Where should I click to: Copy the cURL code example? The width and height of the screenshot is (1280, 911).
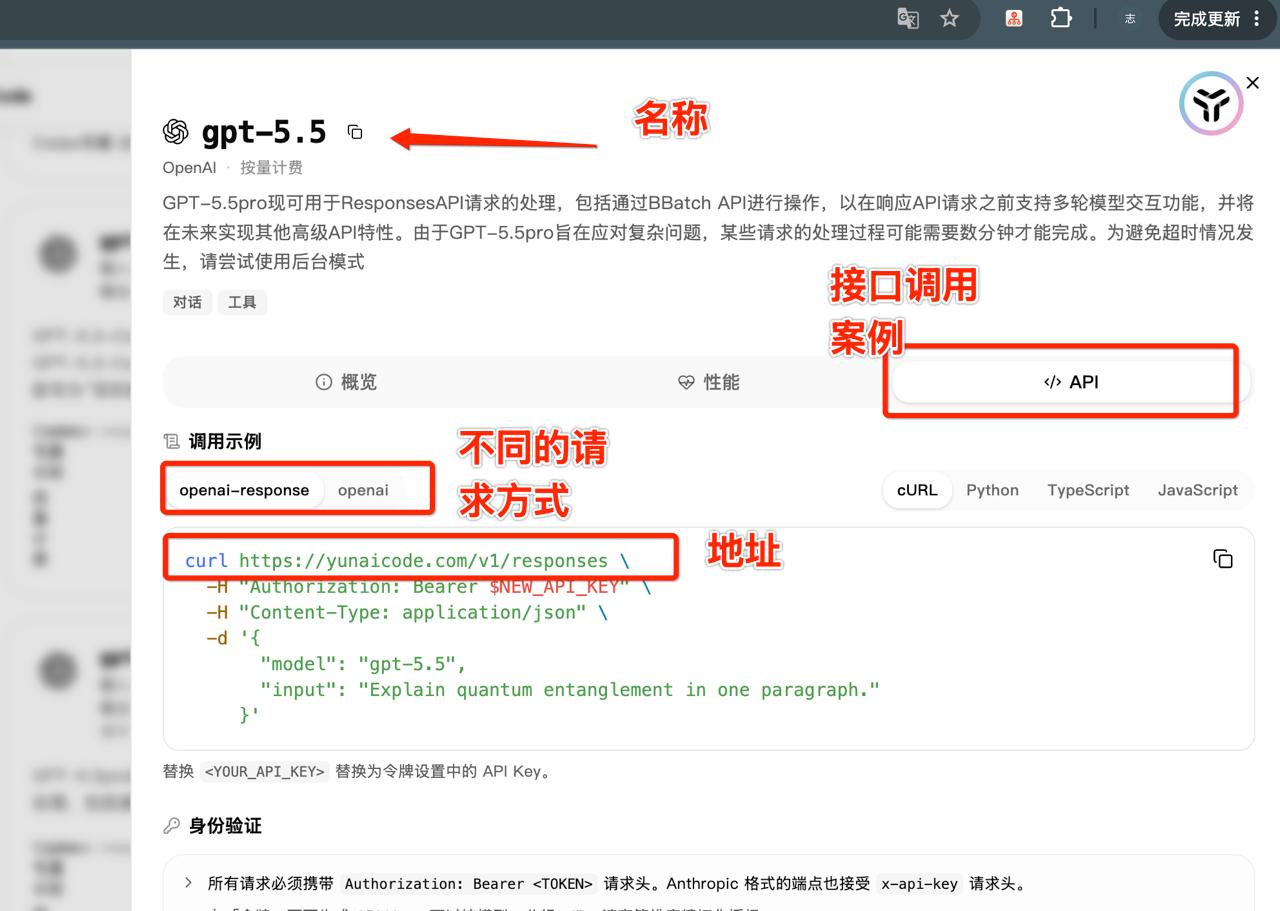pyautogui.click(x=1222, y=559)
